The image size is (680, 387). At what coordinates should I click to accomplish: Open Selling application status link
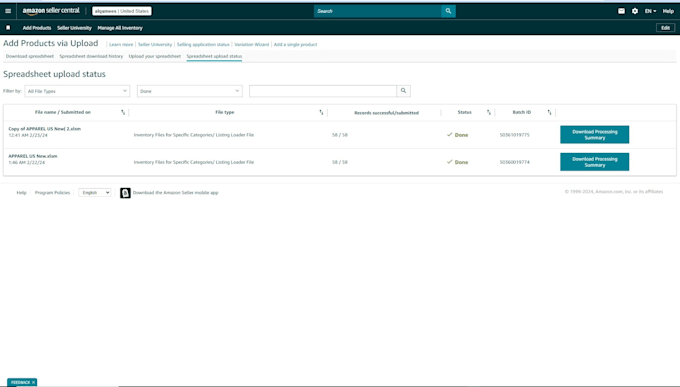(203, 45)
